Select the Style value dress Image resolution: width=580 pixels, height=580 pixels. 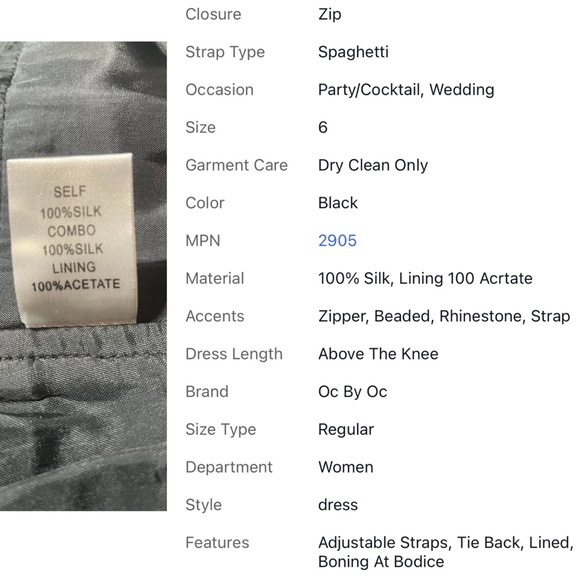click(x=338, y=505)
